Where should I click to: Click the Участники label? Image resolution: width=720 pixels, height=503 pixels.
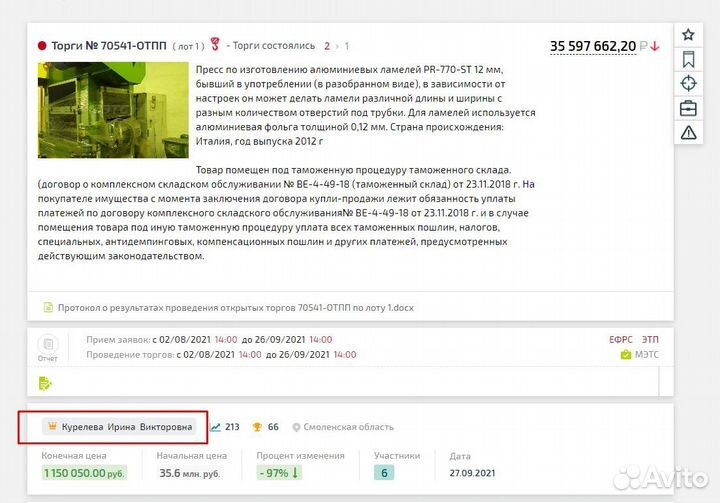pos(397,456)
